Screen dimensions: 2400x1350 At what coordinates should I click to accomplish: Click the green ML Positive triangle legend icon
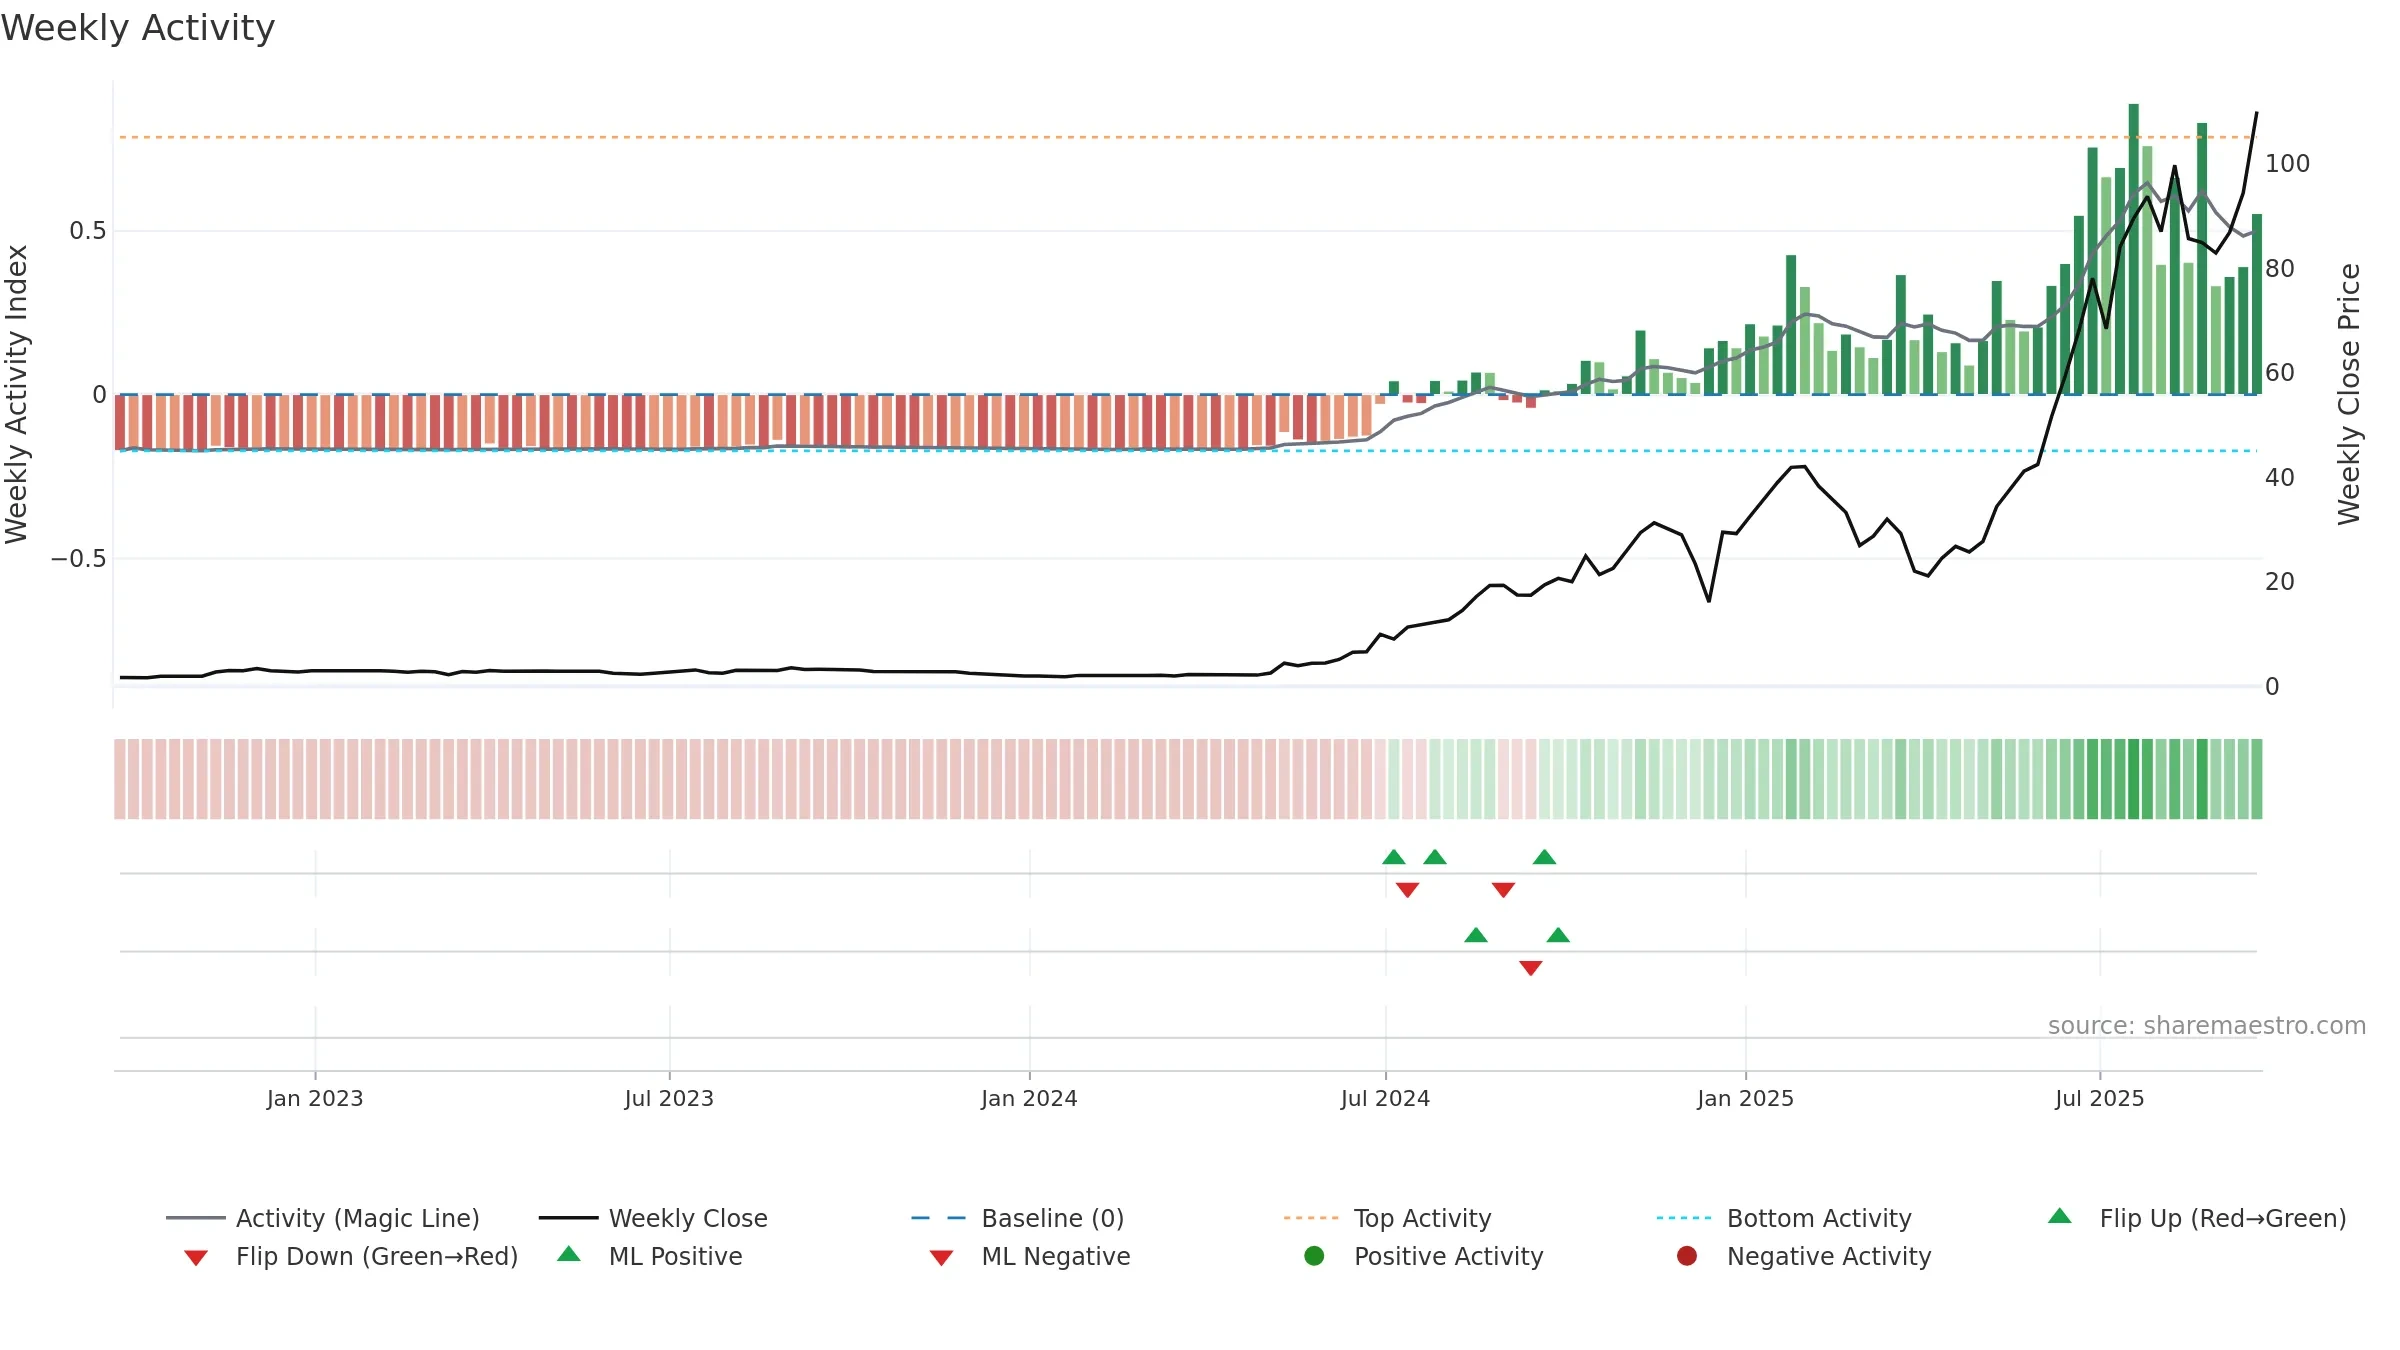click(x=569, y=1254)
